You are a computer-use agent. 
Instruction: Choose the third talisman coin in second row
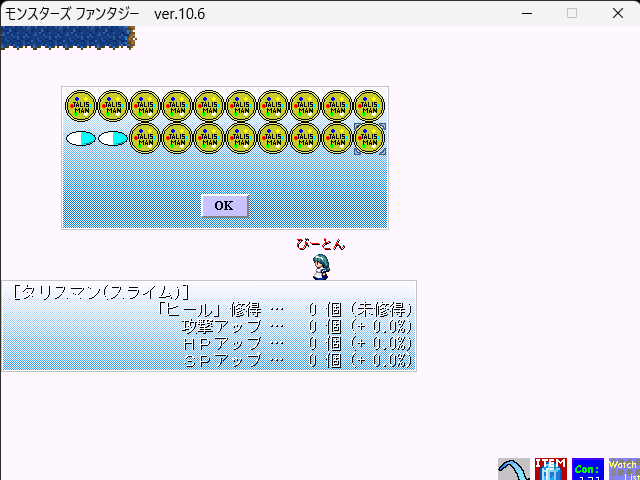(209, 138)
